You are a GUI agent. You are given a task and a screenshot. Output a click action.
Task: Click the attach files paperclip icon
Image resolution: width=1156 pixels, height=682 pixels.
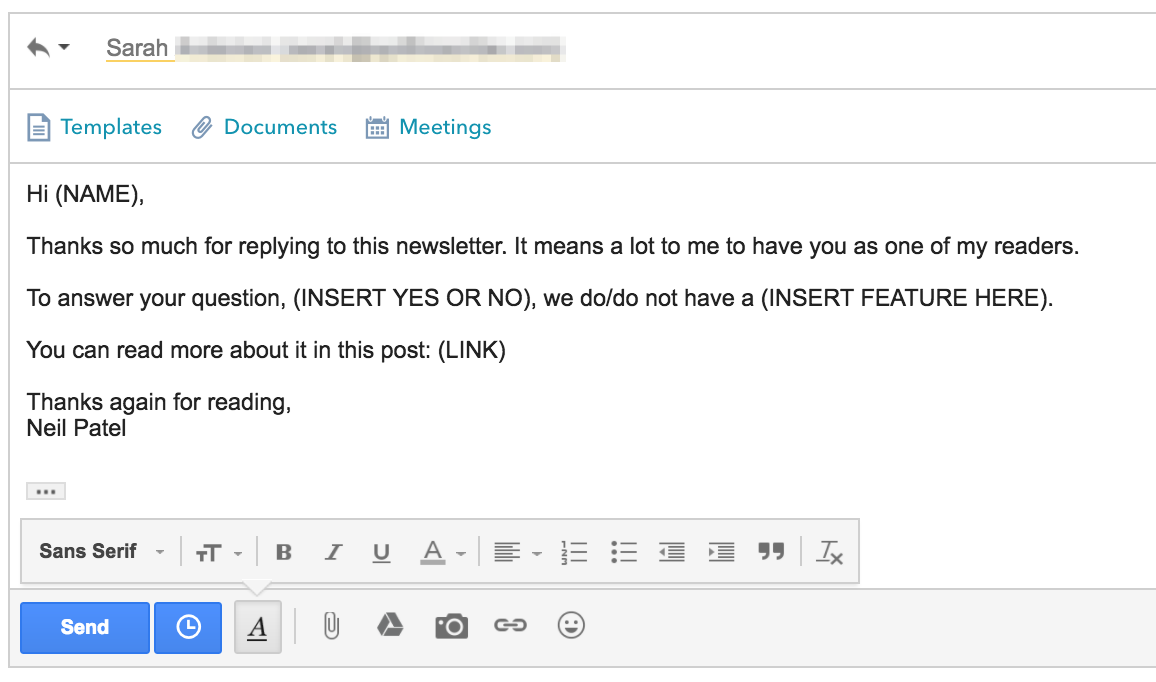(332, 626)
